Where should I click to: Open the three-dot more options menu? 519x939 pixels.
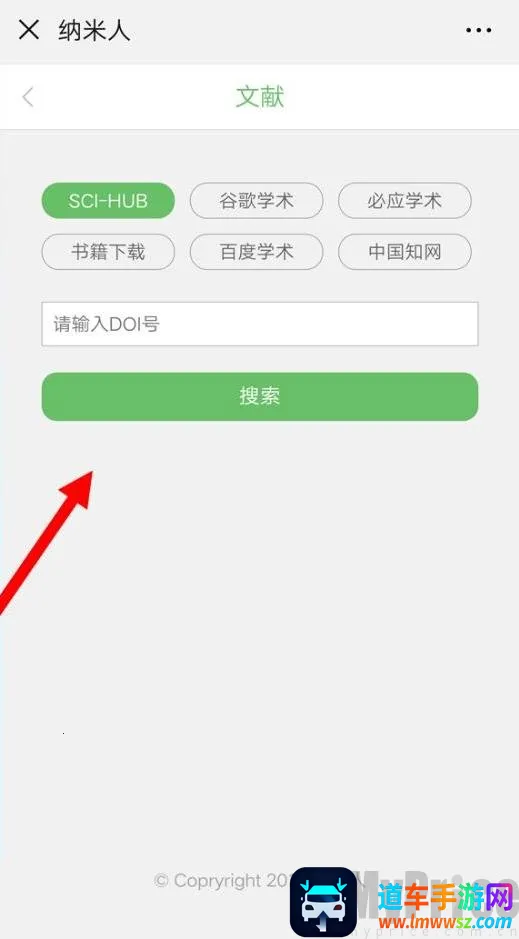[x=478, y=30]
